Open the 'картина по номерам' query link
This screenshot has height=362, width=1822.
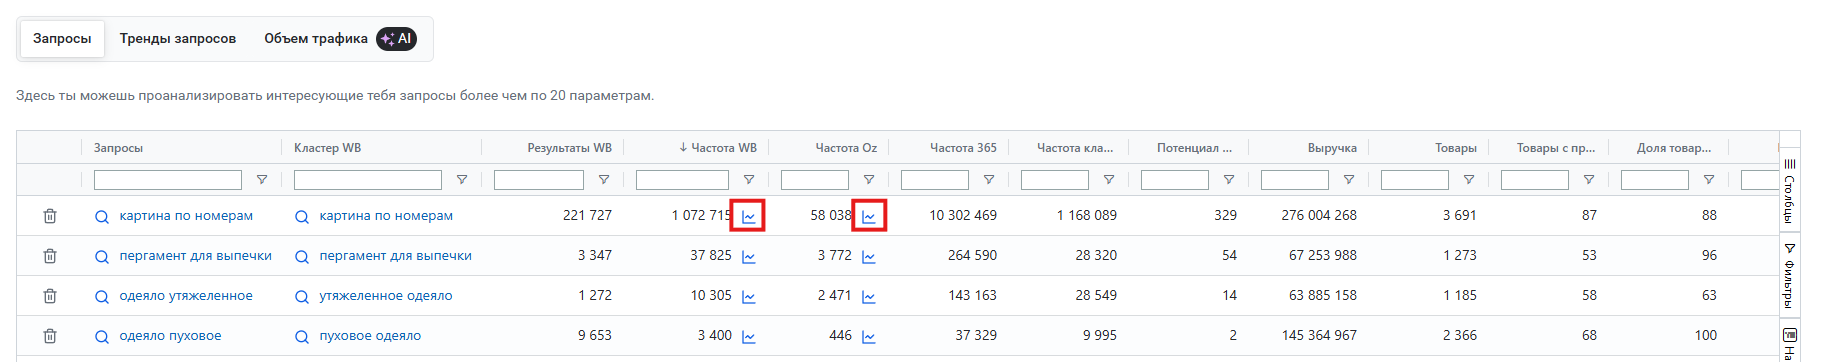click(186, 216)
